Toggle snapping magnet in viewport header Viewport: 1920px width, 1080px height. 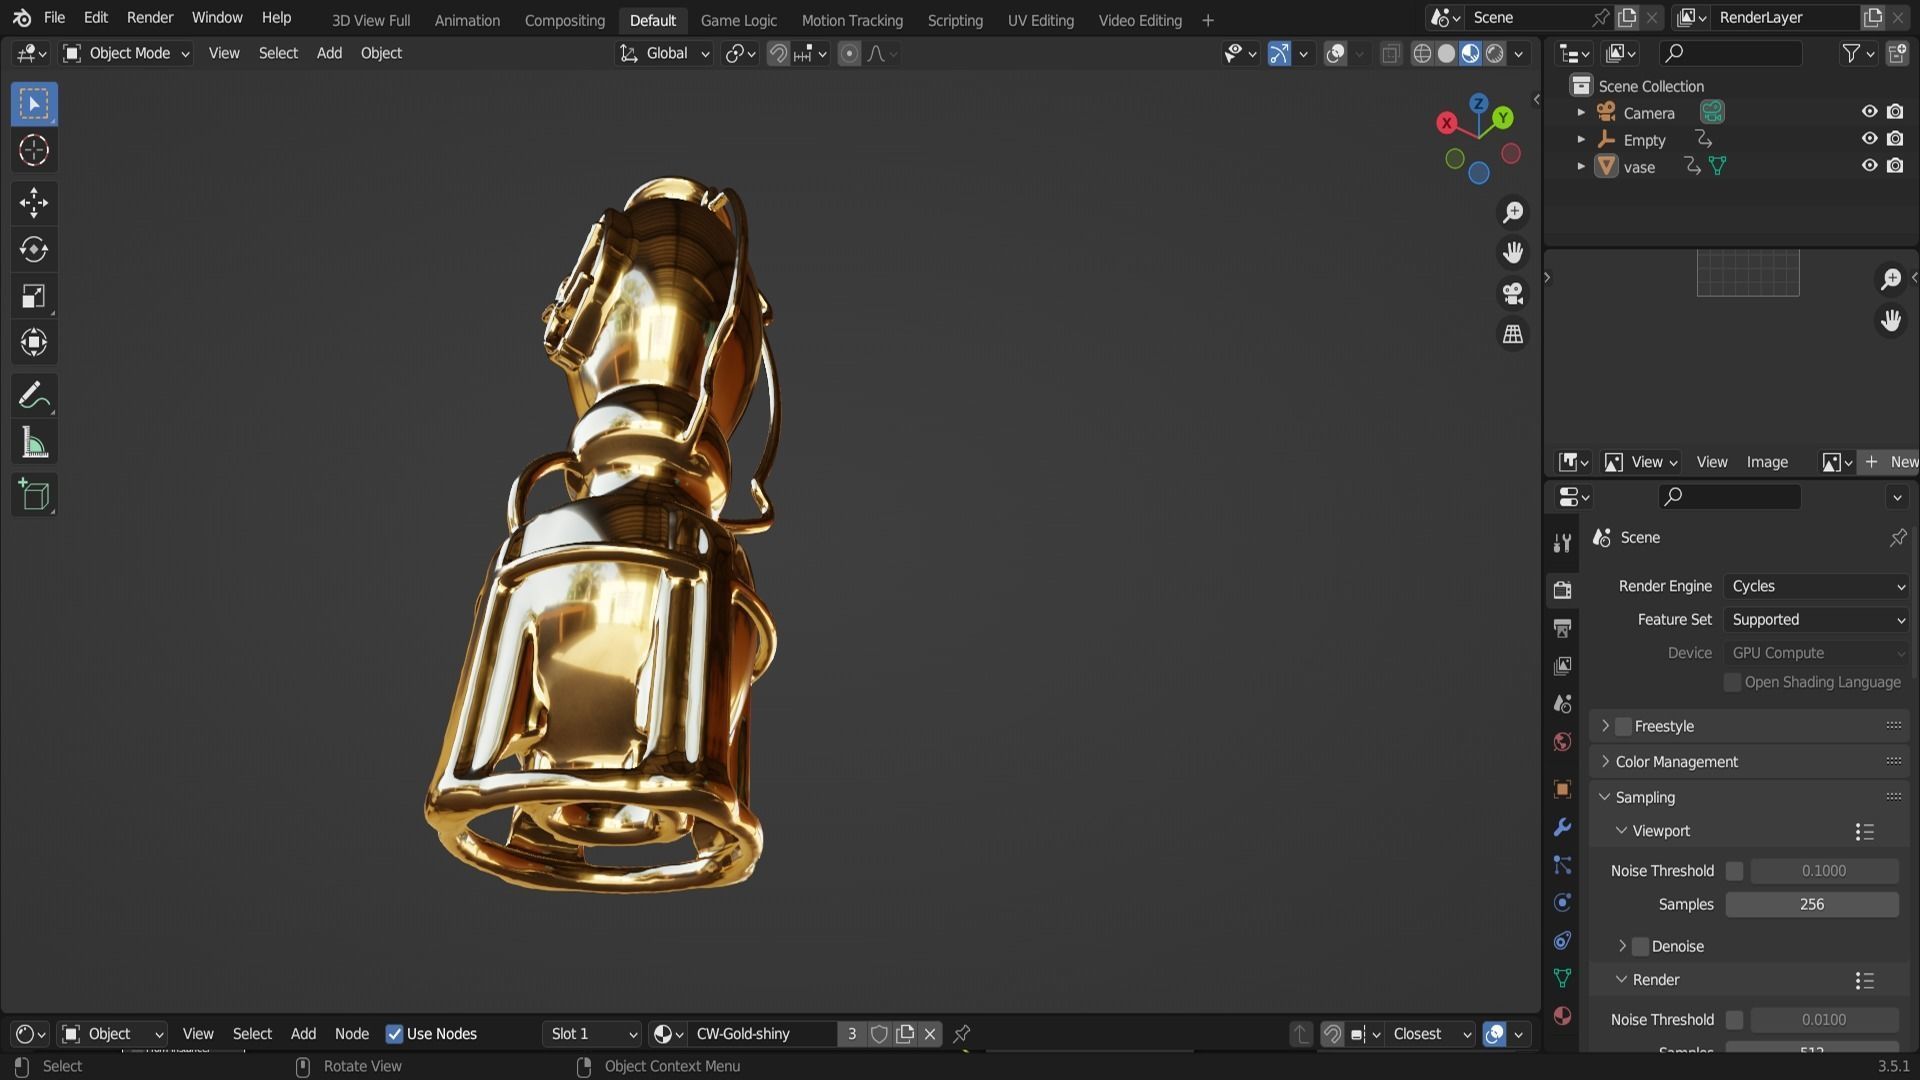pyautogui.click(x=777, y=54)
